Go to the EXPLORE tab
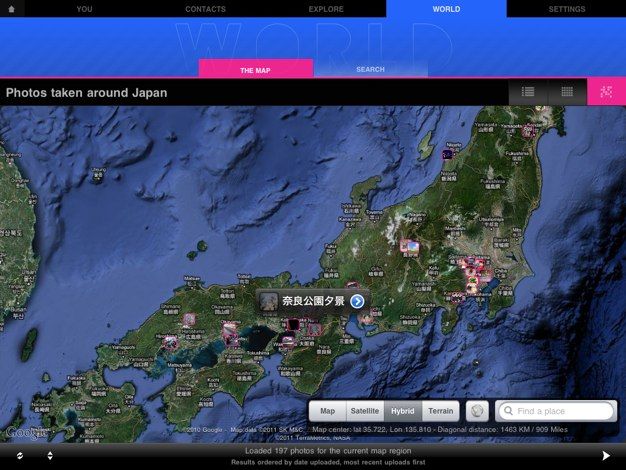 tap(326, 9)
